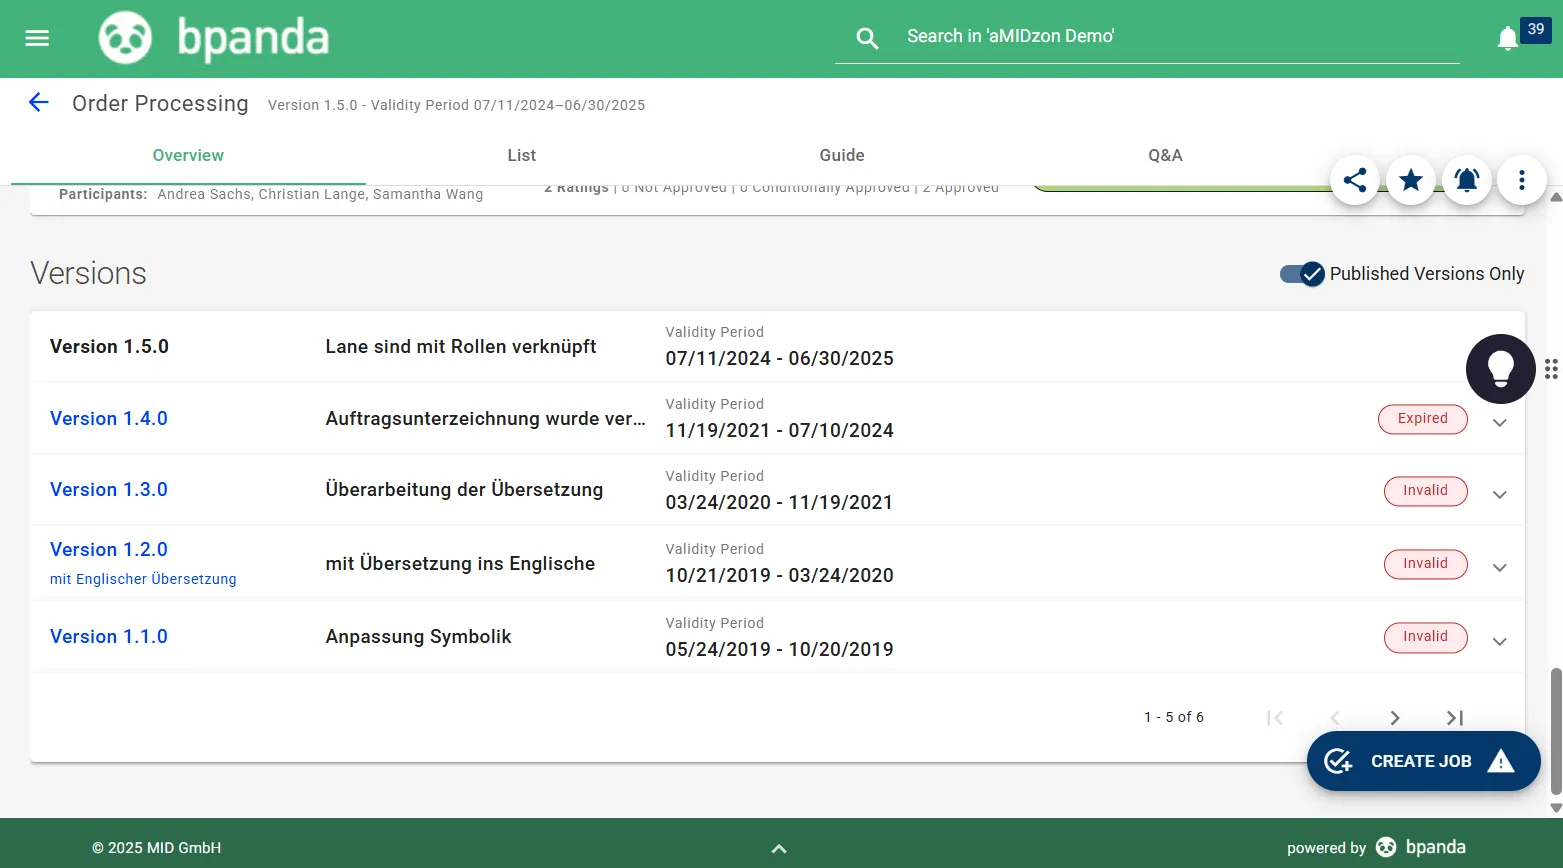The height and width of the screenshot is (868, 1563).
Task: Switch to the Guide tab
Action: coord(842,155)
